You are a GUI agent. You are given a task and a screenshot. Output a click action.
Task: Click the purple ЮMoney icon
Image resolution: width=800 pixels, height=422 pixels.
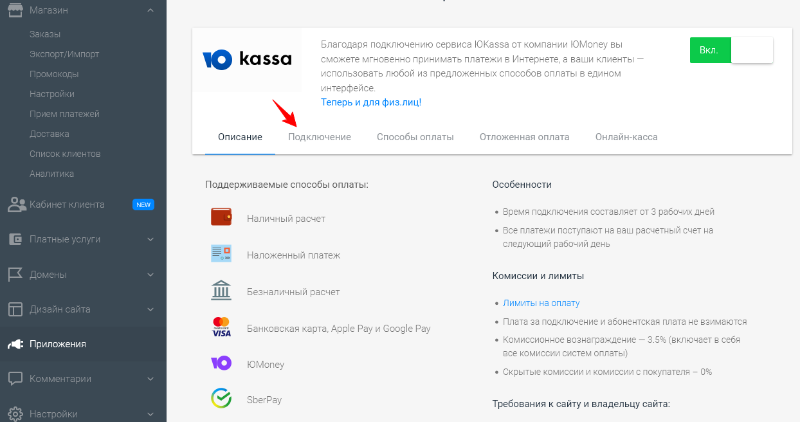[221, 363]
